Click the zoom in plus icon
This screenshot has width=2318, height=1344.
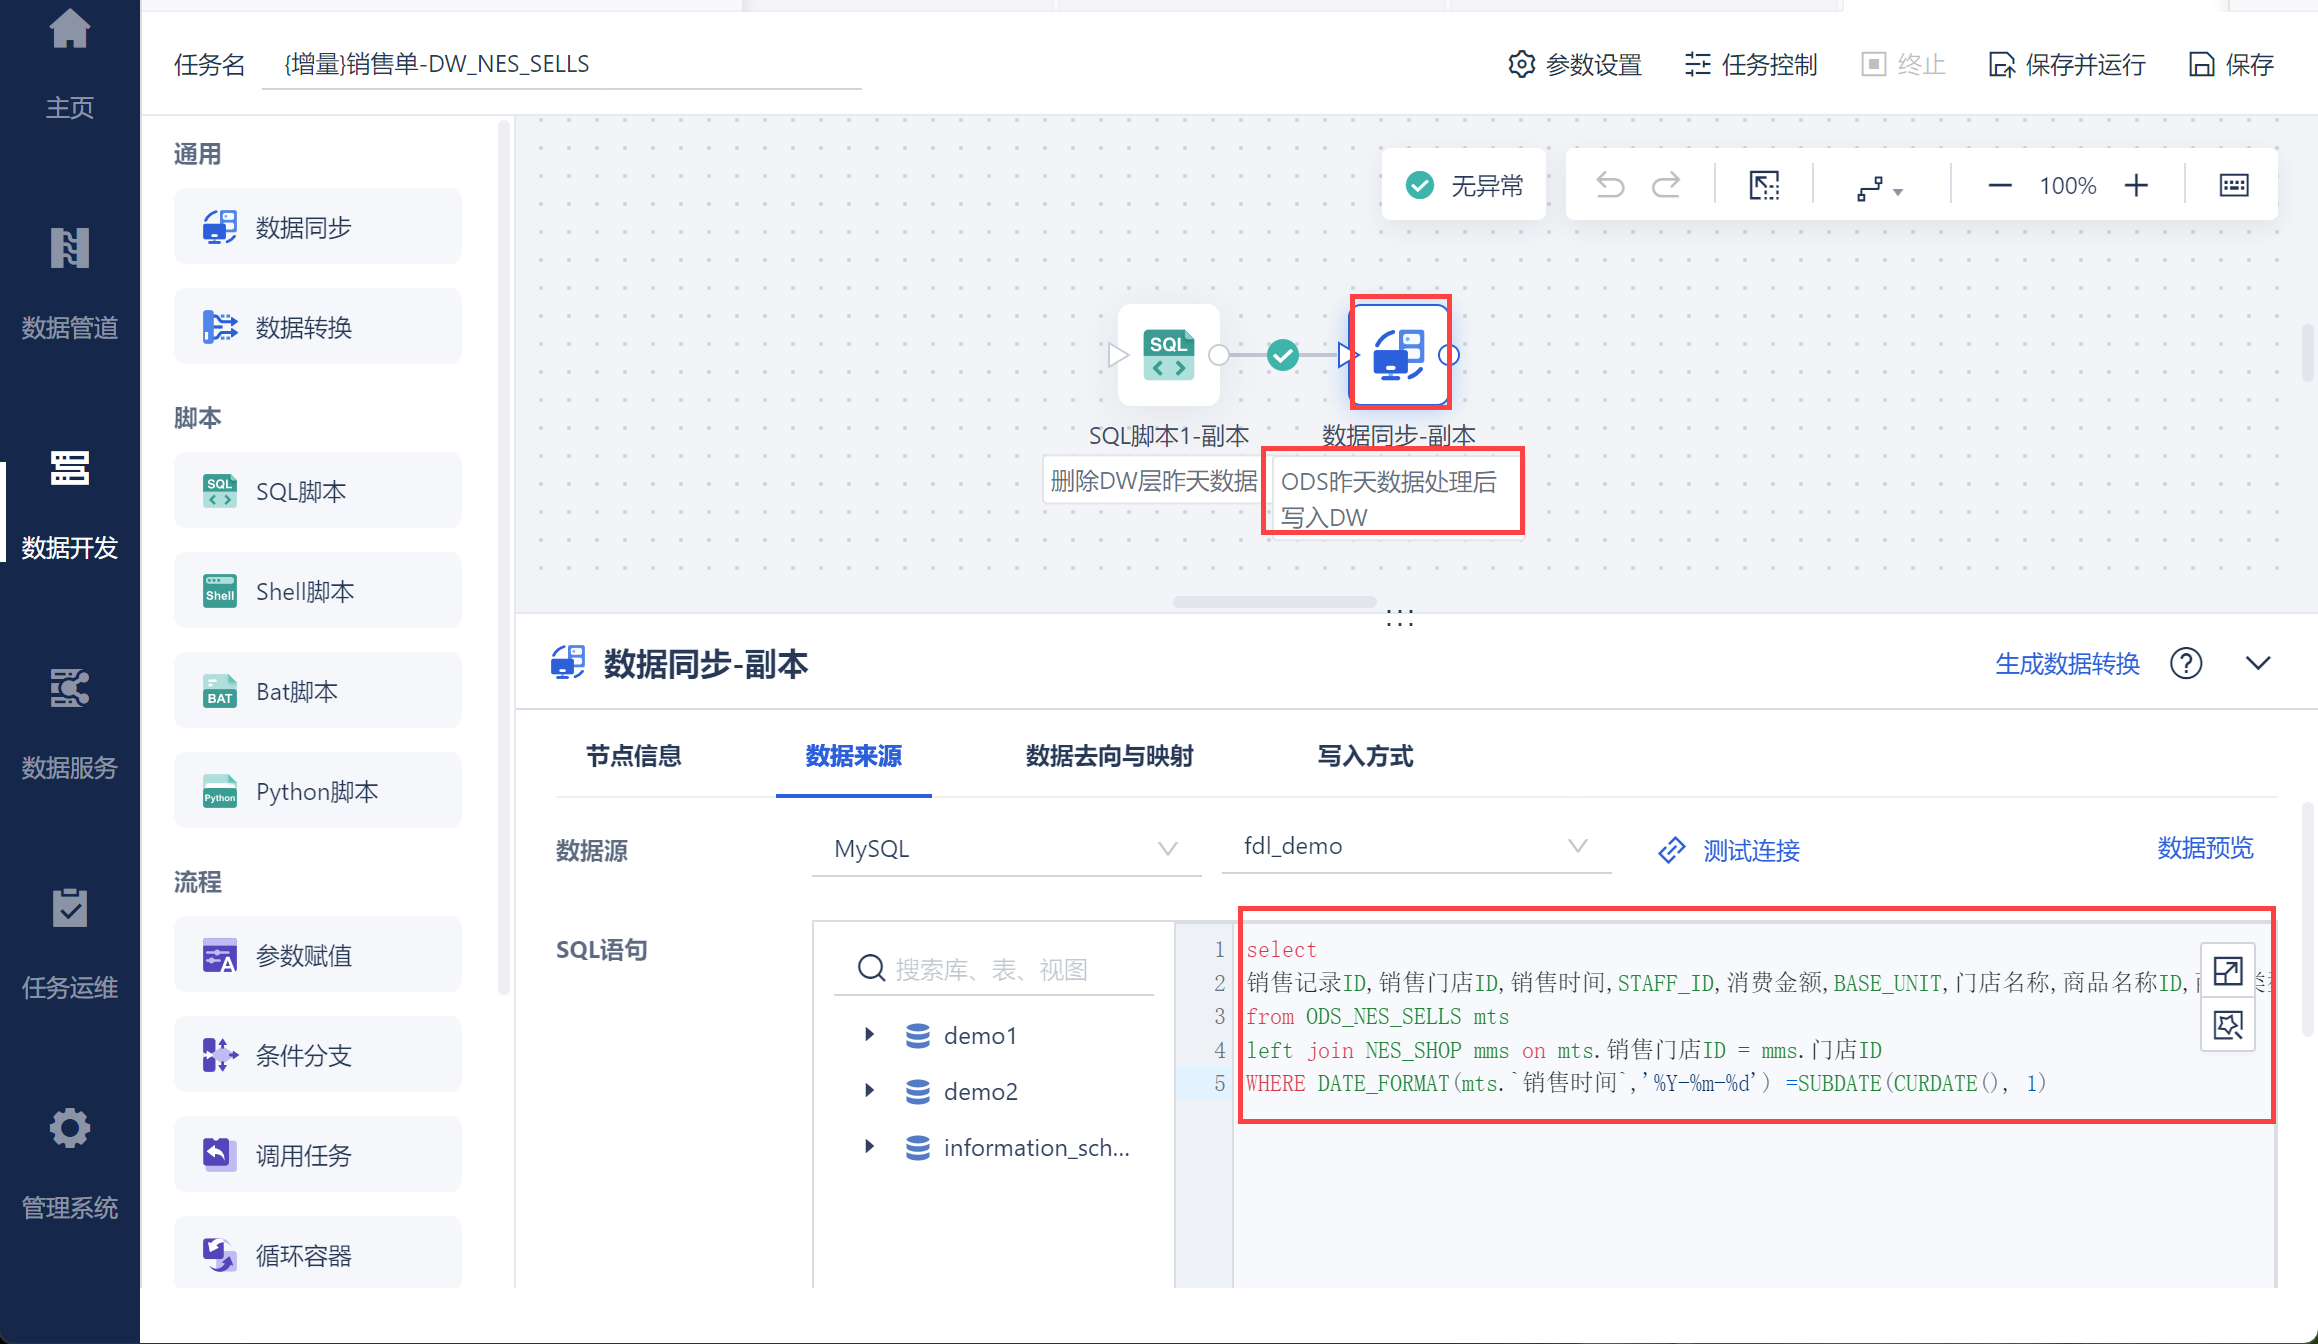2136,185
